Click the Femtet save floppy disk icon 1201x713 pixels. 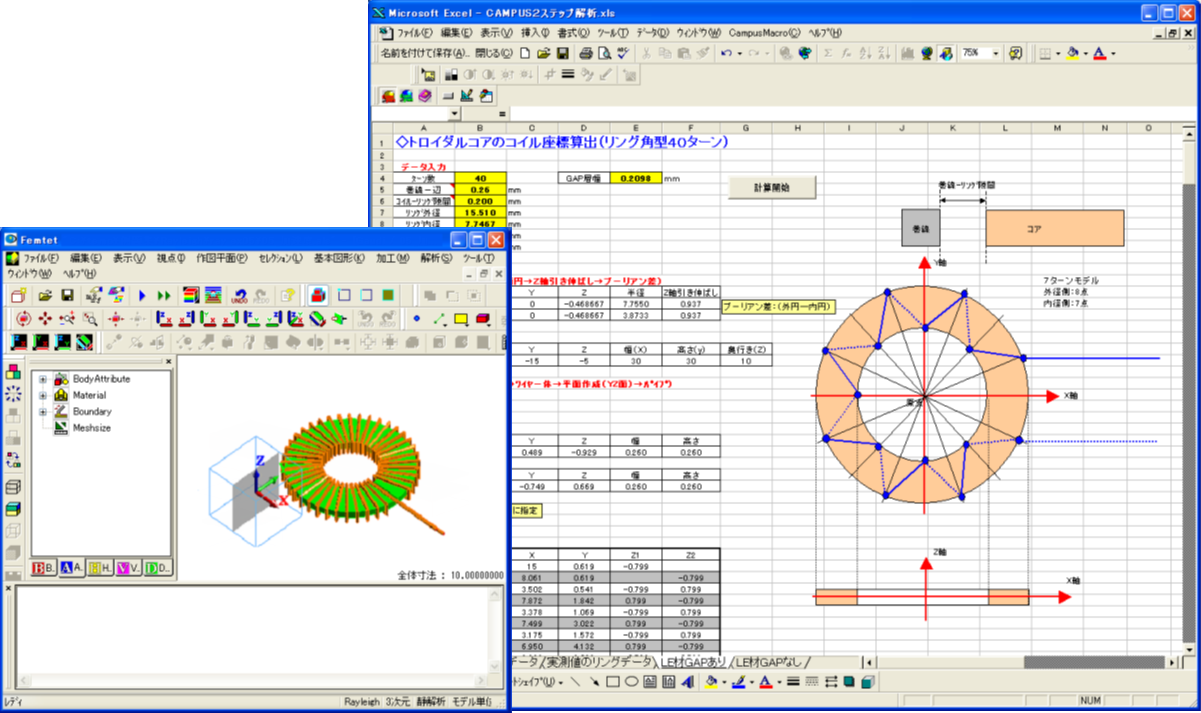pyautogui.click(x=67, y=295)
